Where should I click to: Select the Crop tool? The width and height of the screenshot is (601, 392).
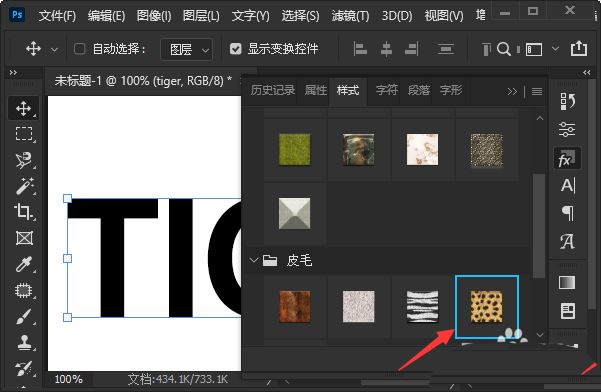pyautogui.click(x=24, y=212)
